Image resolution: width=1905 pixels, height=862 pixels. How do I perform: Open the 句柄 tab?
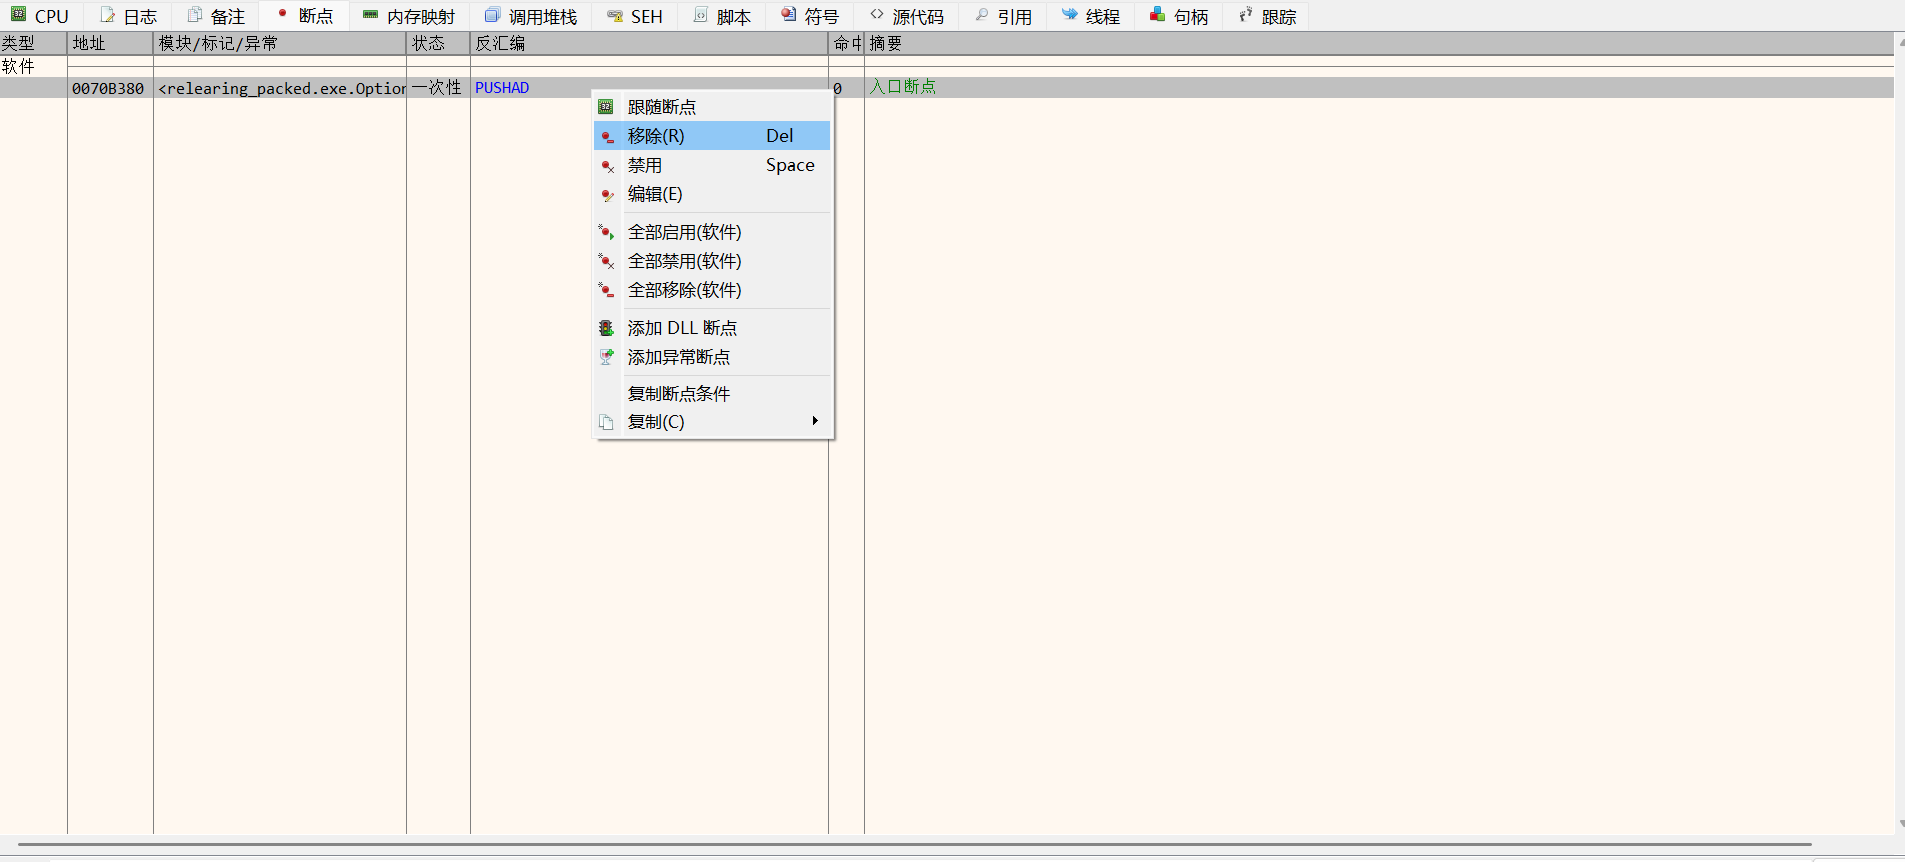[1178, 16]
